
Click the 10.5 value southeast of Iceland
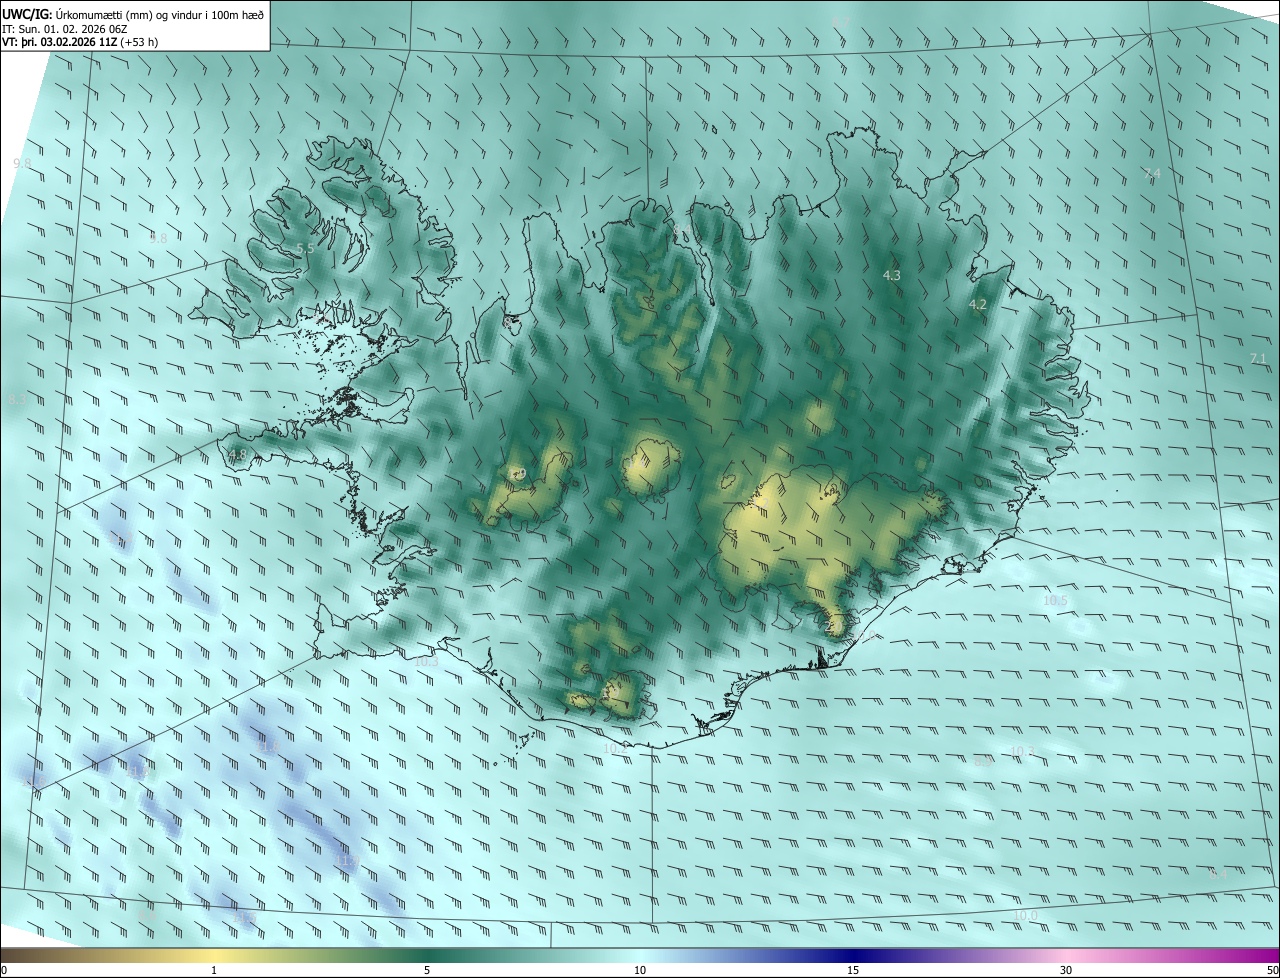tap(1056, 601)
